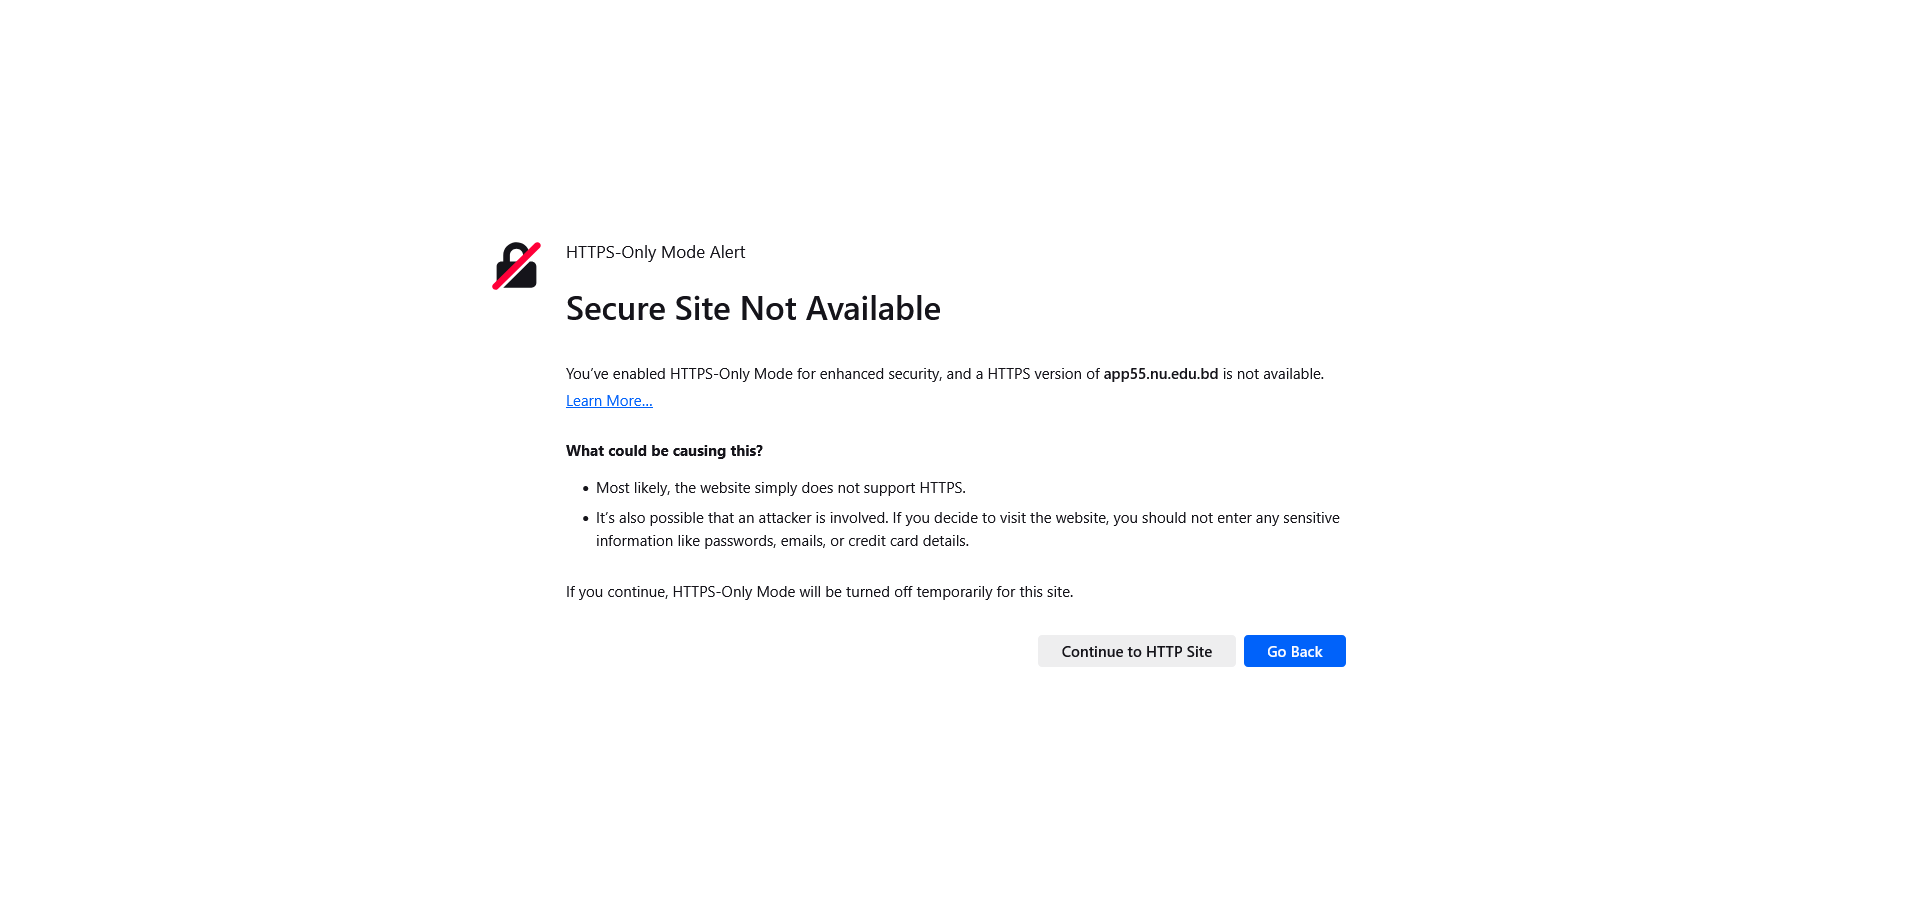Click the bullet about website not supporting HTTPS
The height and width of the screenshot is (911, 1912).
point(781,488)
